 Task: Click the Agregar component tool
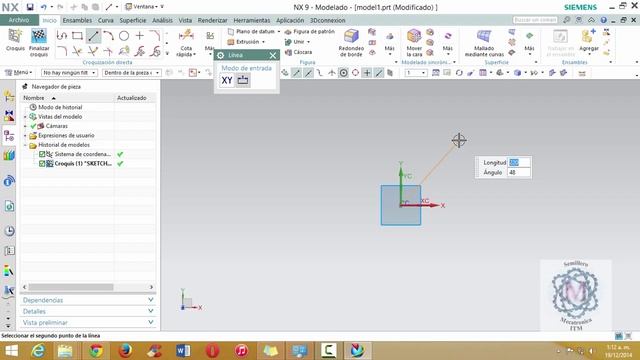(589, 41)
